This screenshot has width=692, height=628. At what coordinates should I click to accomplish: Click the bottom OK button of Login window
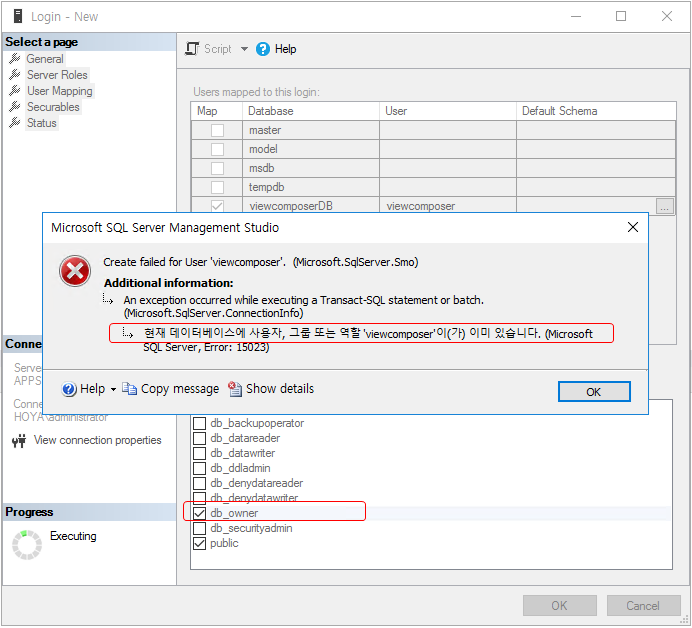(x=560, y=606)
